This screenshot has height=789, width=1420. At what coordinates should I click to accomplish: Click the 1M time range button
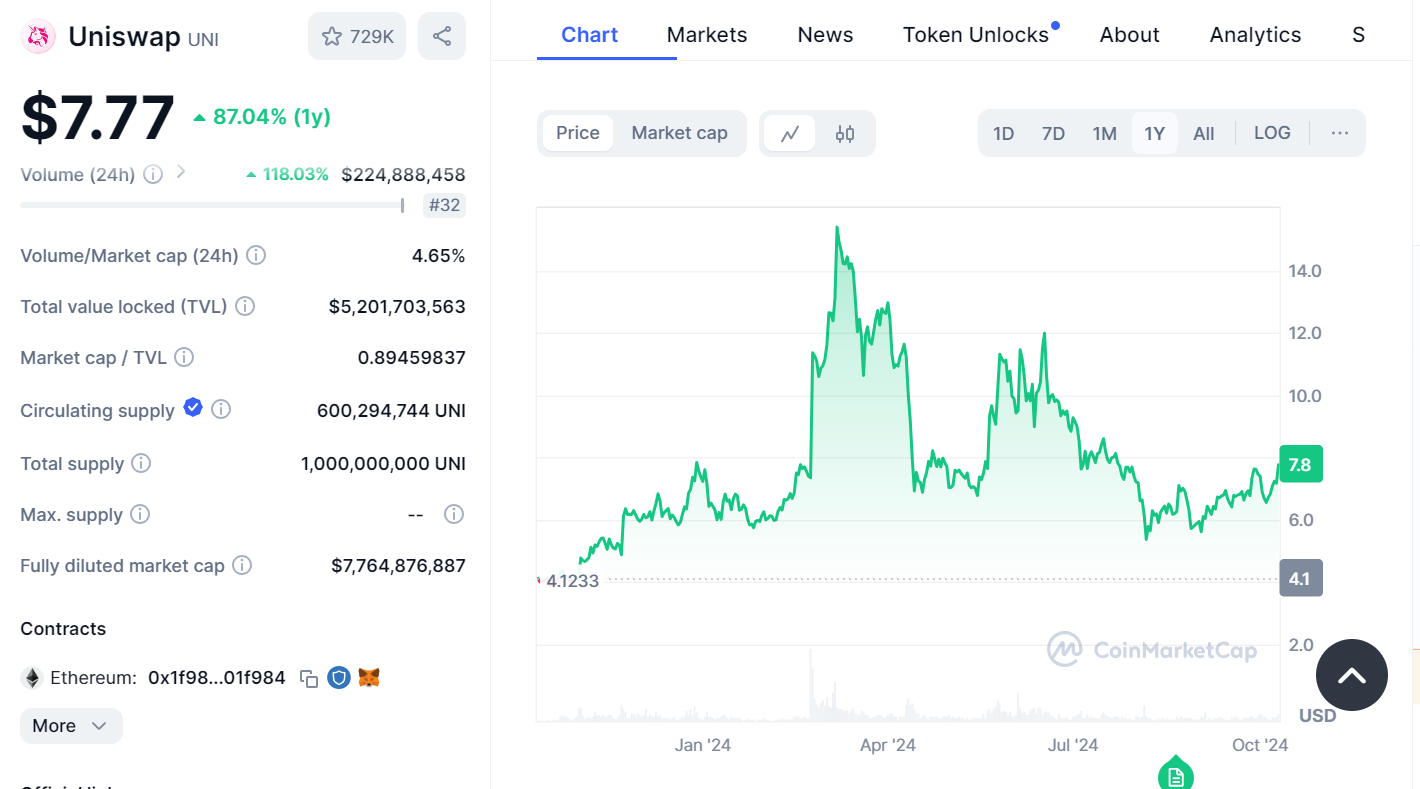[x=1104, y=134]
